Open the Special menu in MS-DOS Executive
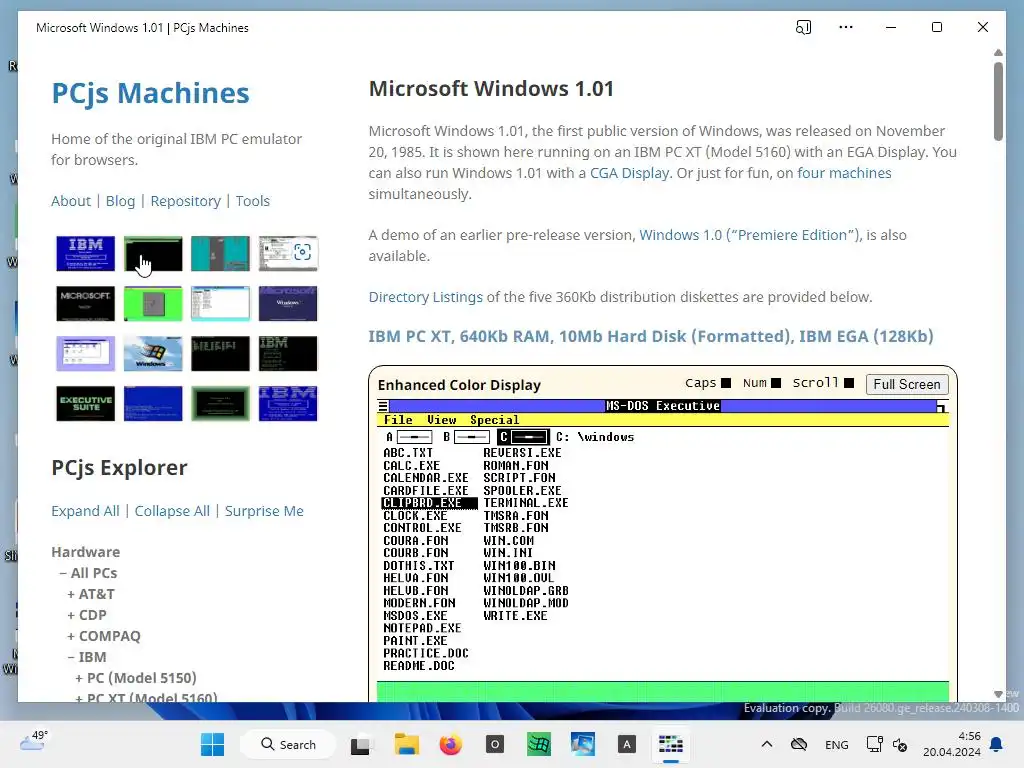1024x768 pixels. [494, 420]
